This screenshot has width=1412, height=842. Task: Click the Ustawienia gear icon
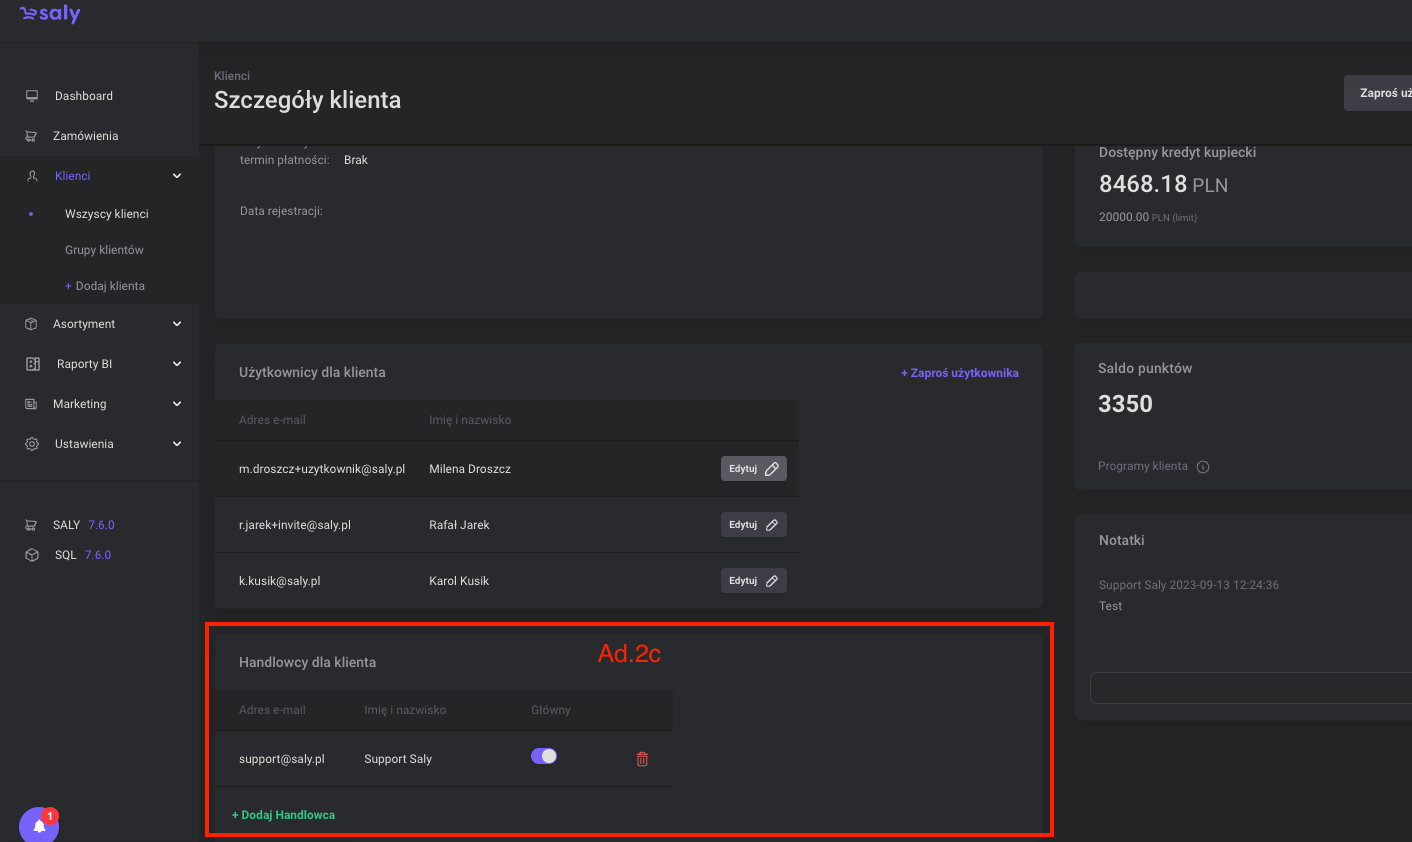click(32, 444)
